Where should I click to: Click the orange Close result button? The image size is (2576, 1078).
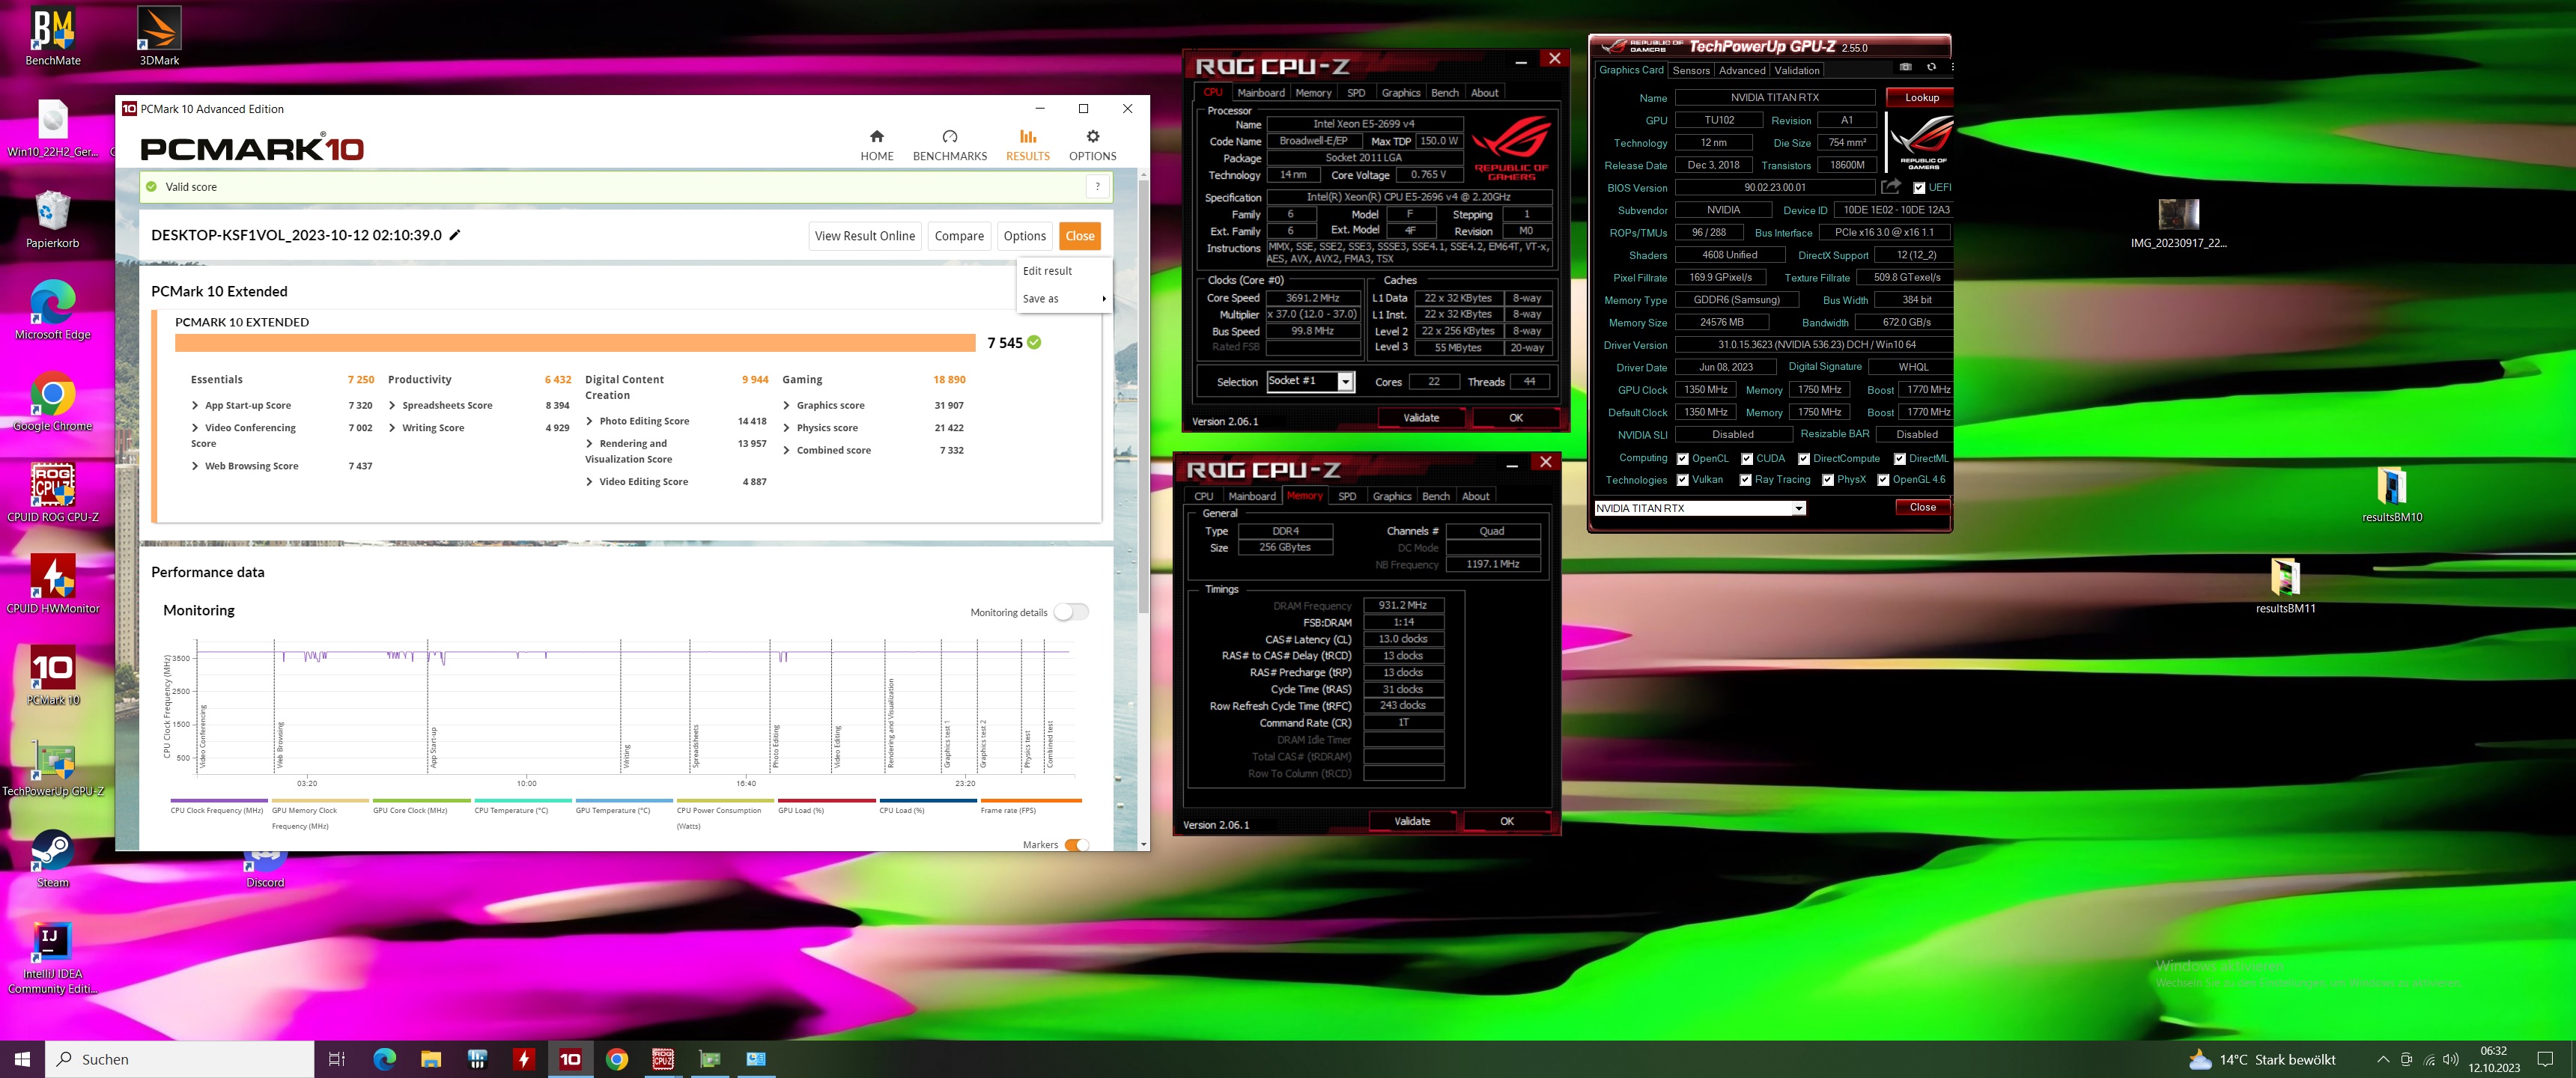coord(1079,236)
